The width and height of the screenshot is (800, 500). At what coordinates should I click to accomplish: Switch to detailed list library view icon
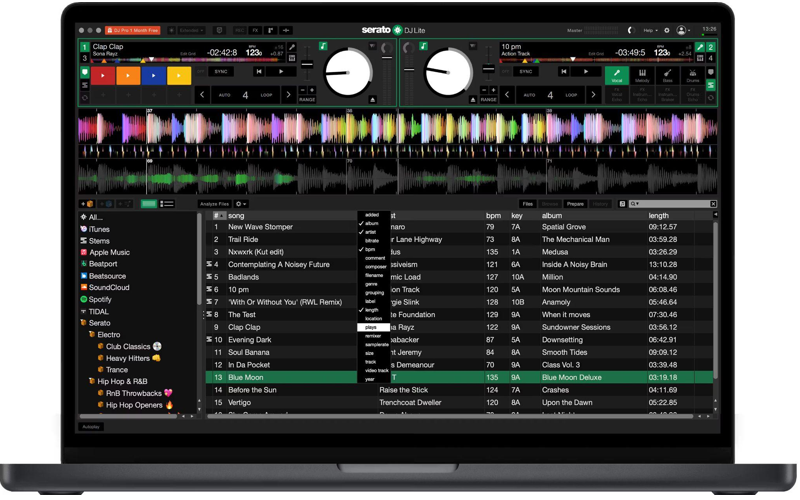[167, 204]
